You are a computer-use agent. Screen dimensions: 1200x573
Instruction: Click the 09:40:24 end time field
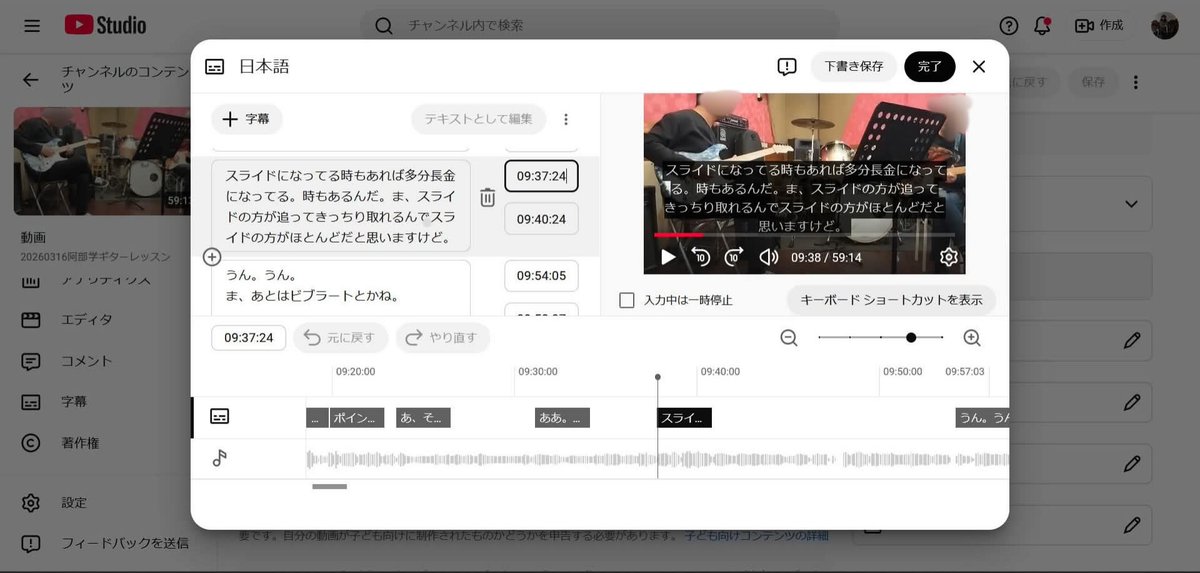(541, 219)
